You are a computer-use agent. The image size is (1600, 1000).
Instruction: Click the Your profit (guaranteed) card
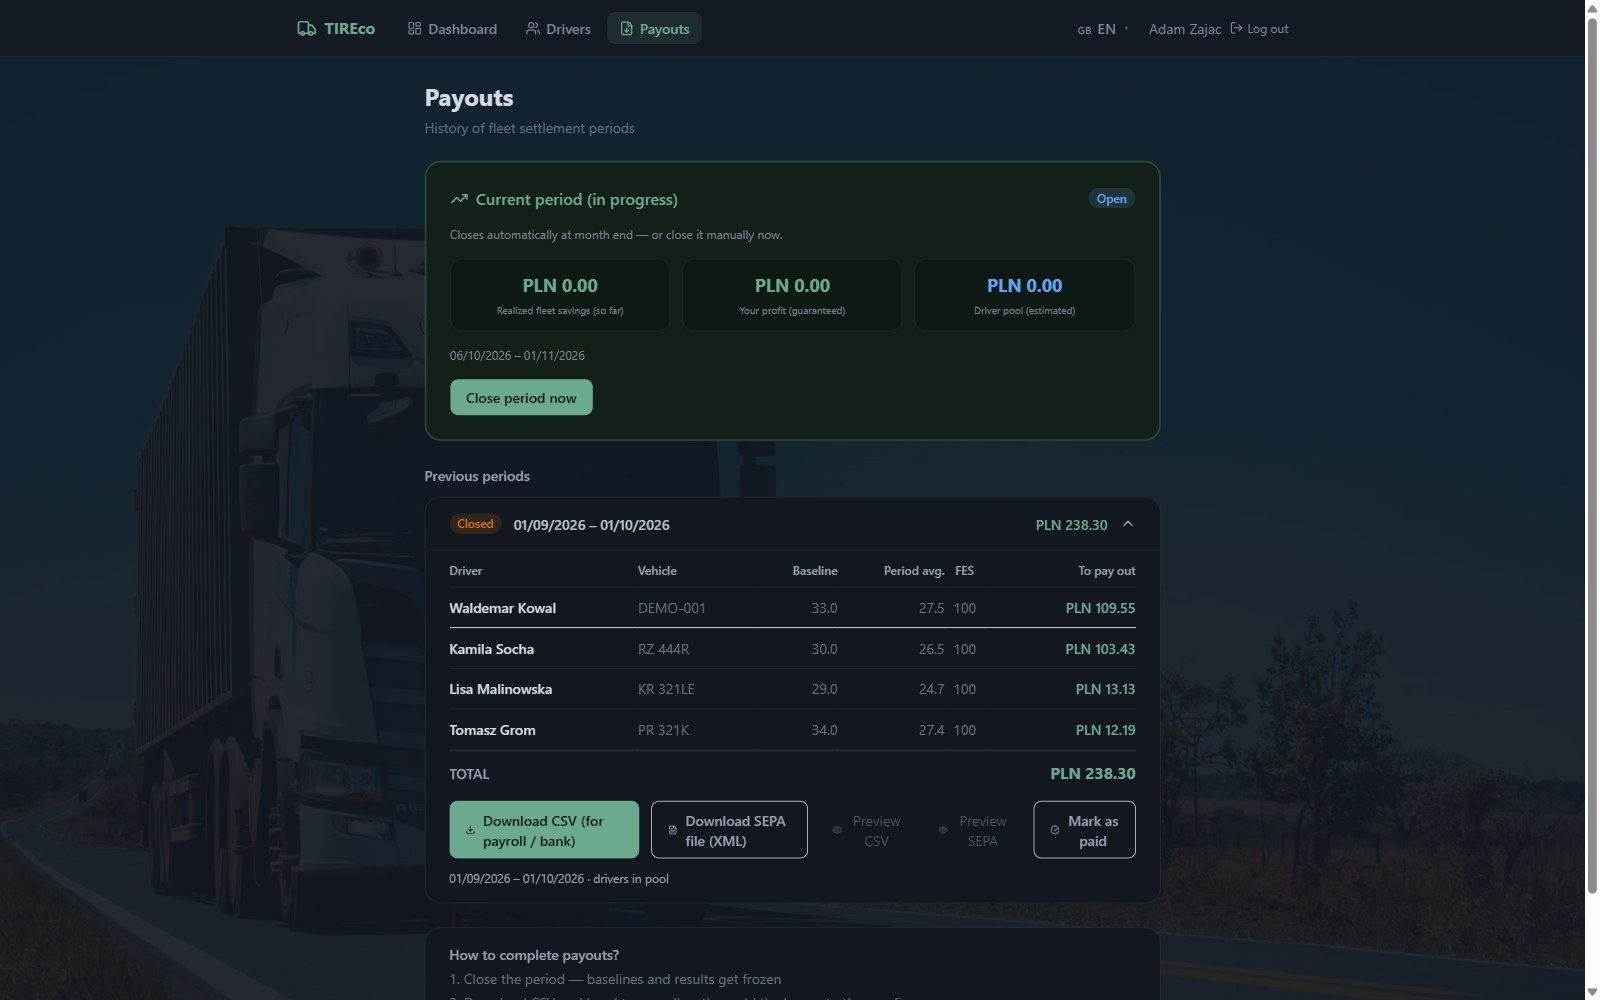click(x=792, y=295)
